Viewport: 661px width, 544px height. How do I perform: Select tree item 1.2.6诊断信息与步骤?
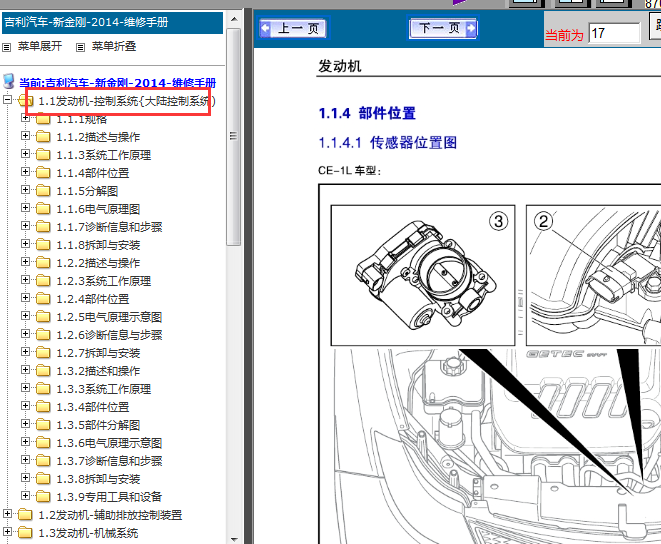(x=109, y=335)
